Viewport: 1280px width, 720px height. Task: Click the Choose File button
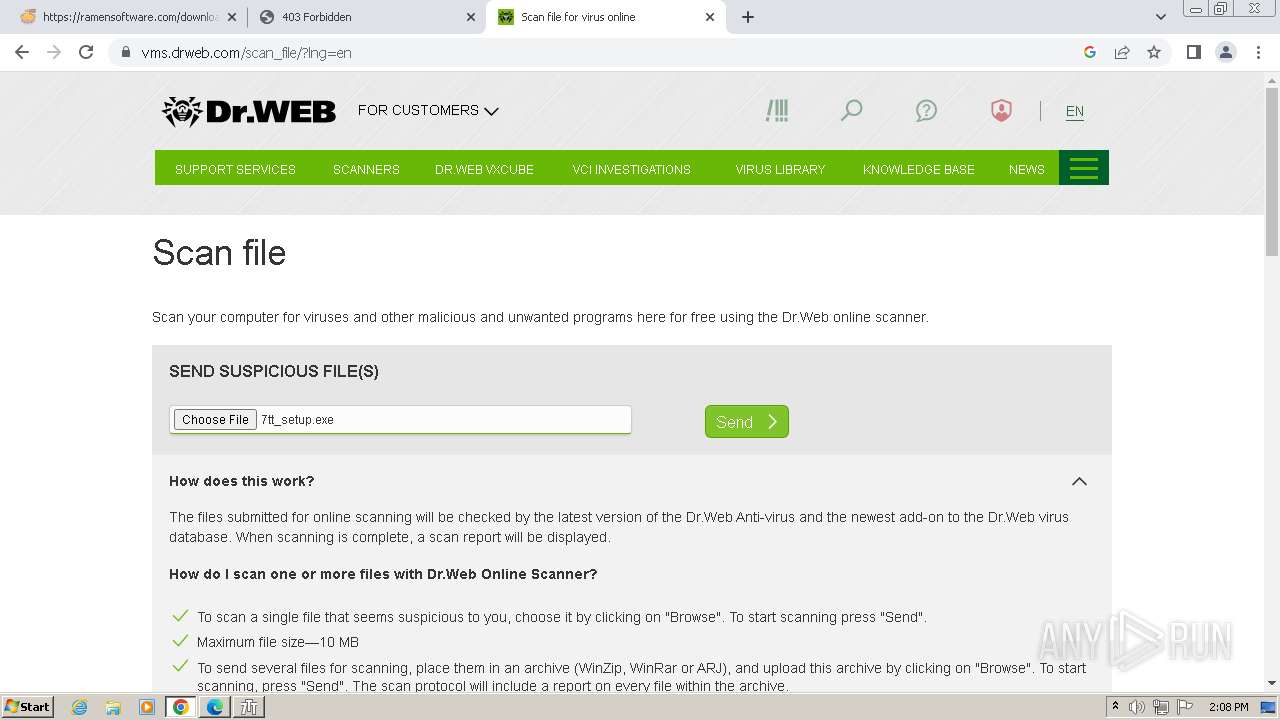(215, 420)
